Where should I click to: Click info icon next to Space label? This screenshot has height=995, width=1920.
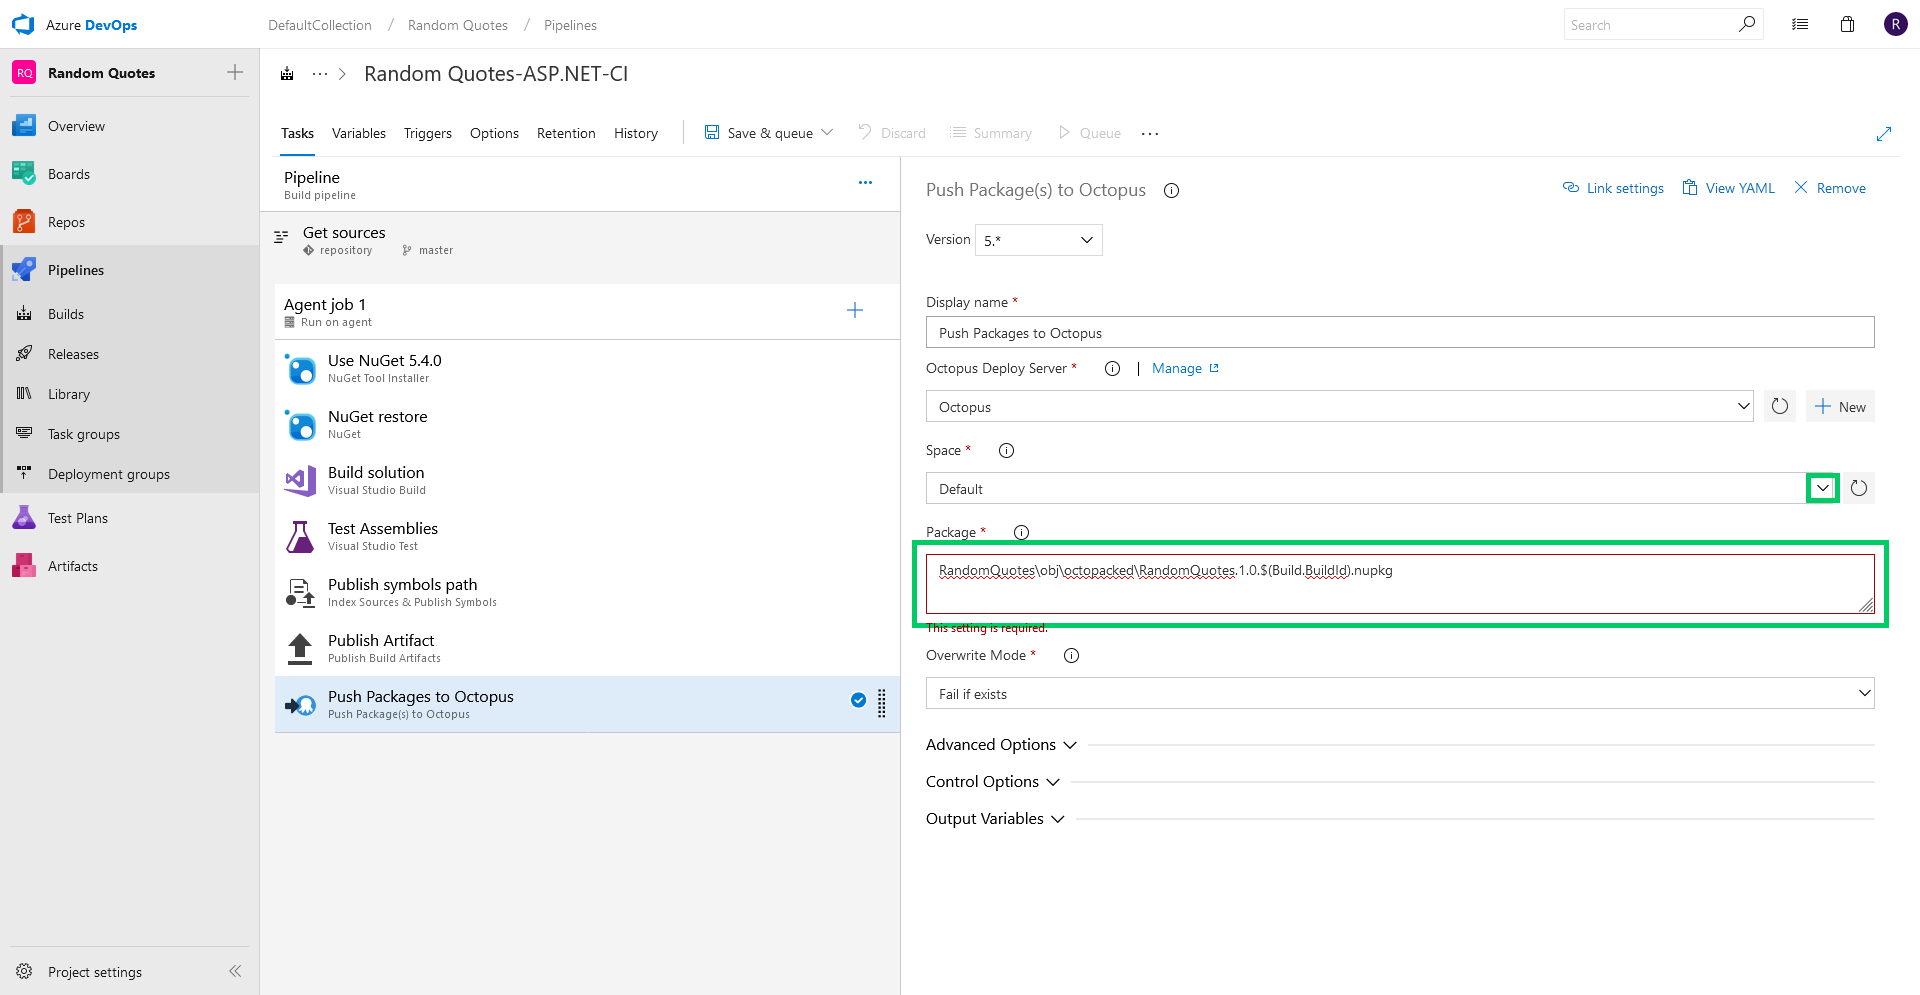[1006, 450]
